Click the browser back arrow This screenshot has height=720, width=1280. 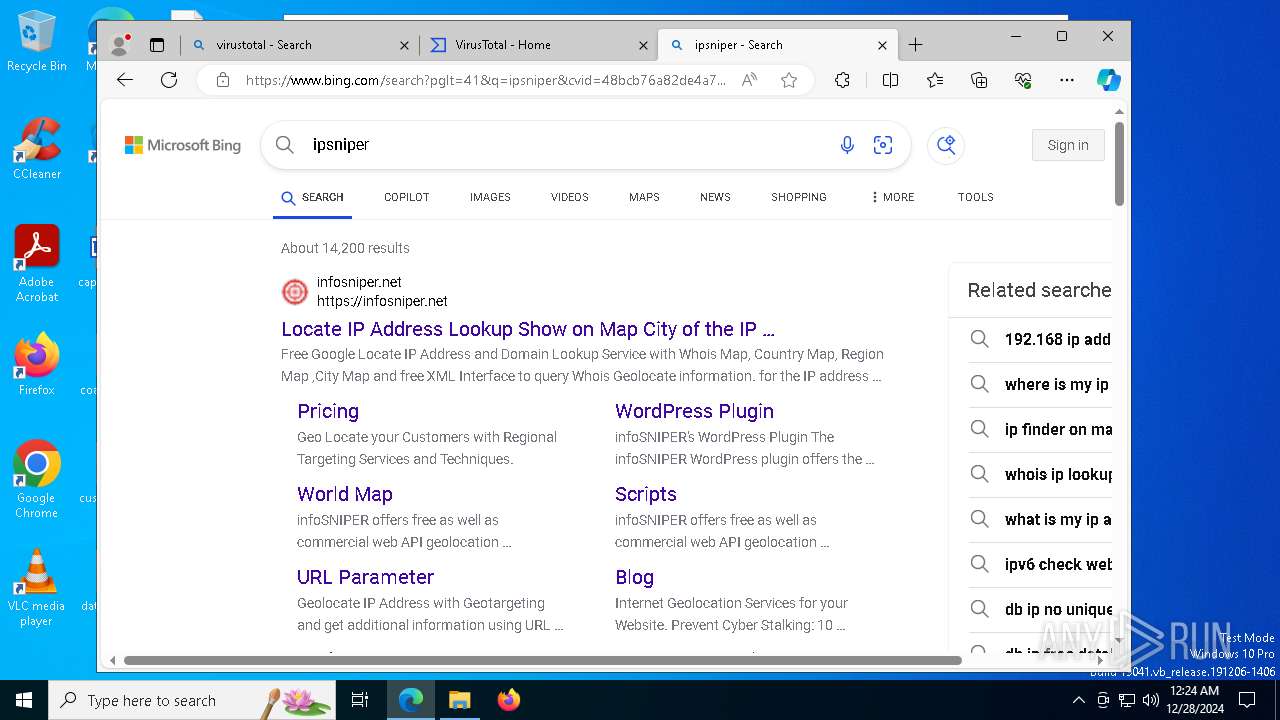point(124,80)
